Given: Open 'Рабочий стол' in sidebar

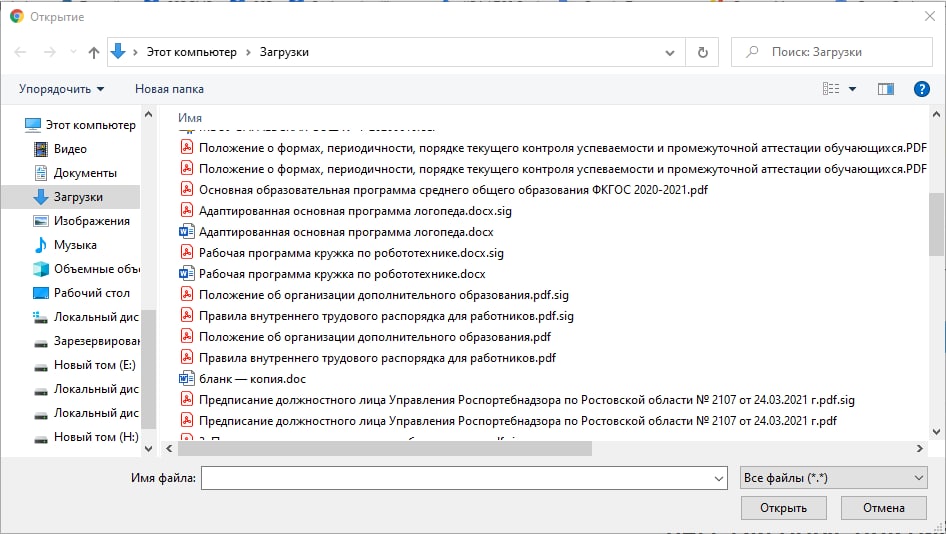Looking at the screenshot, I should 81,293.
